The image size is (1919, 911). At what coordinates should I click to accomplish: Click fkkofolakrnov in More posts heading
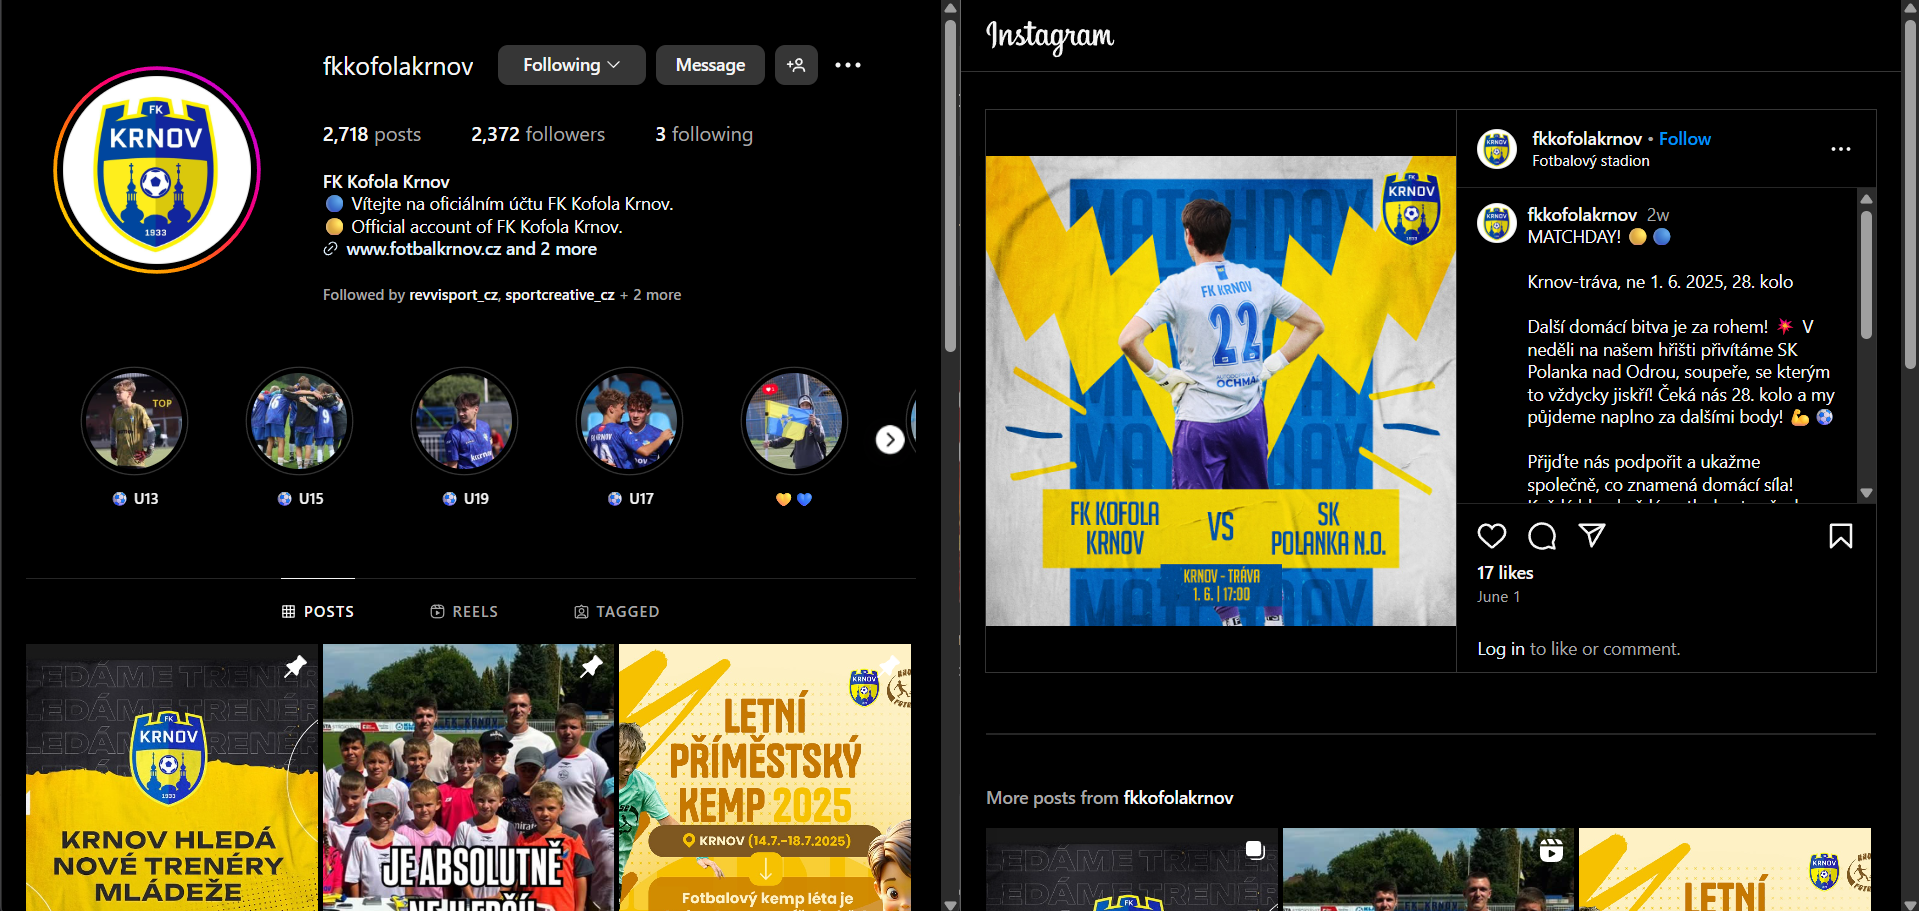1179,798
